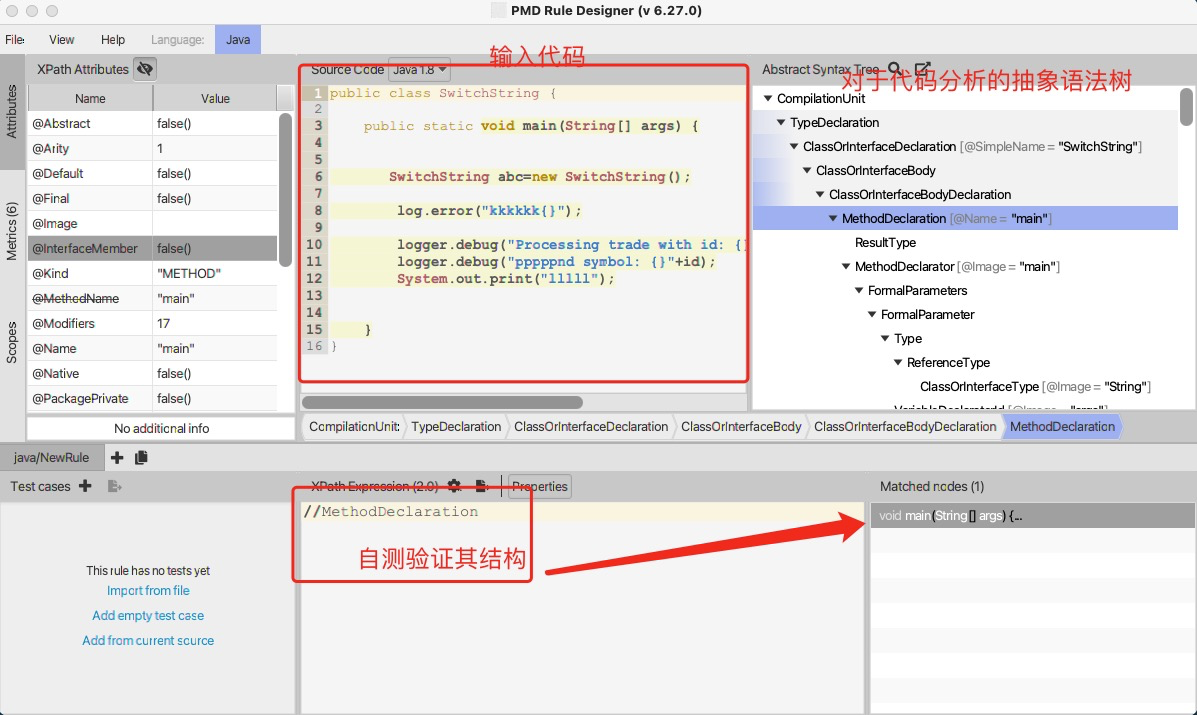The width and height of the screenshot is (1197, 715).
Task: Click the XPath Expression settings gear icon
Action: pyautogui.click(x=454, y=486)
